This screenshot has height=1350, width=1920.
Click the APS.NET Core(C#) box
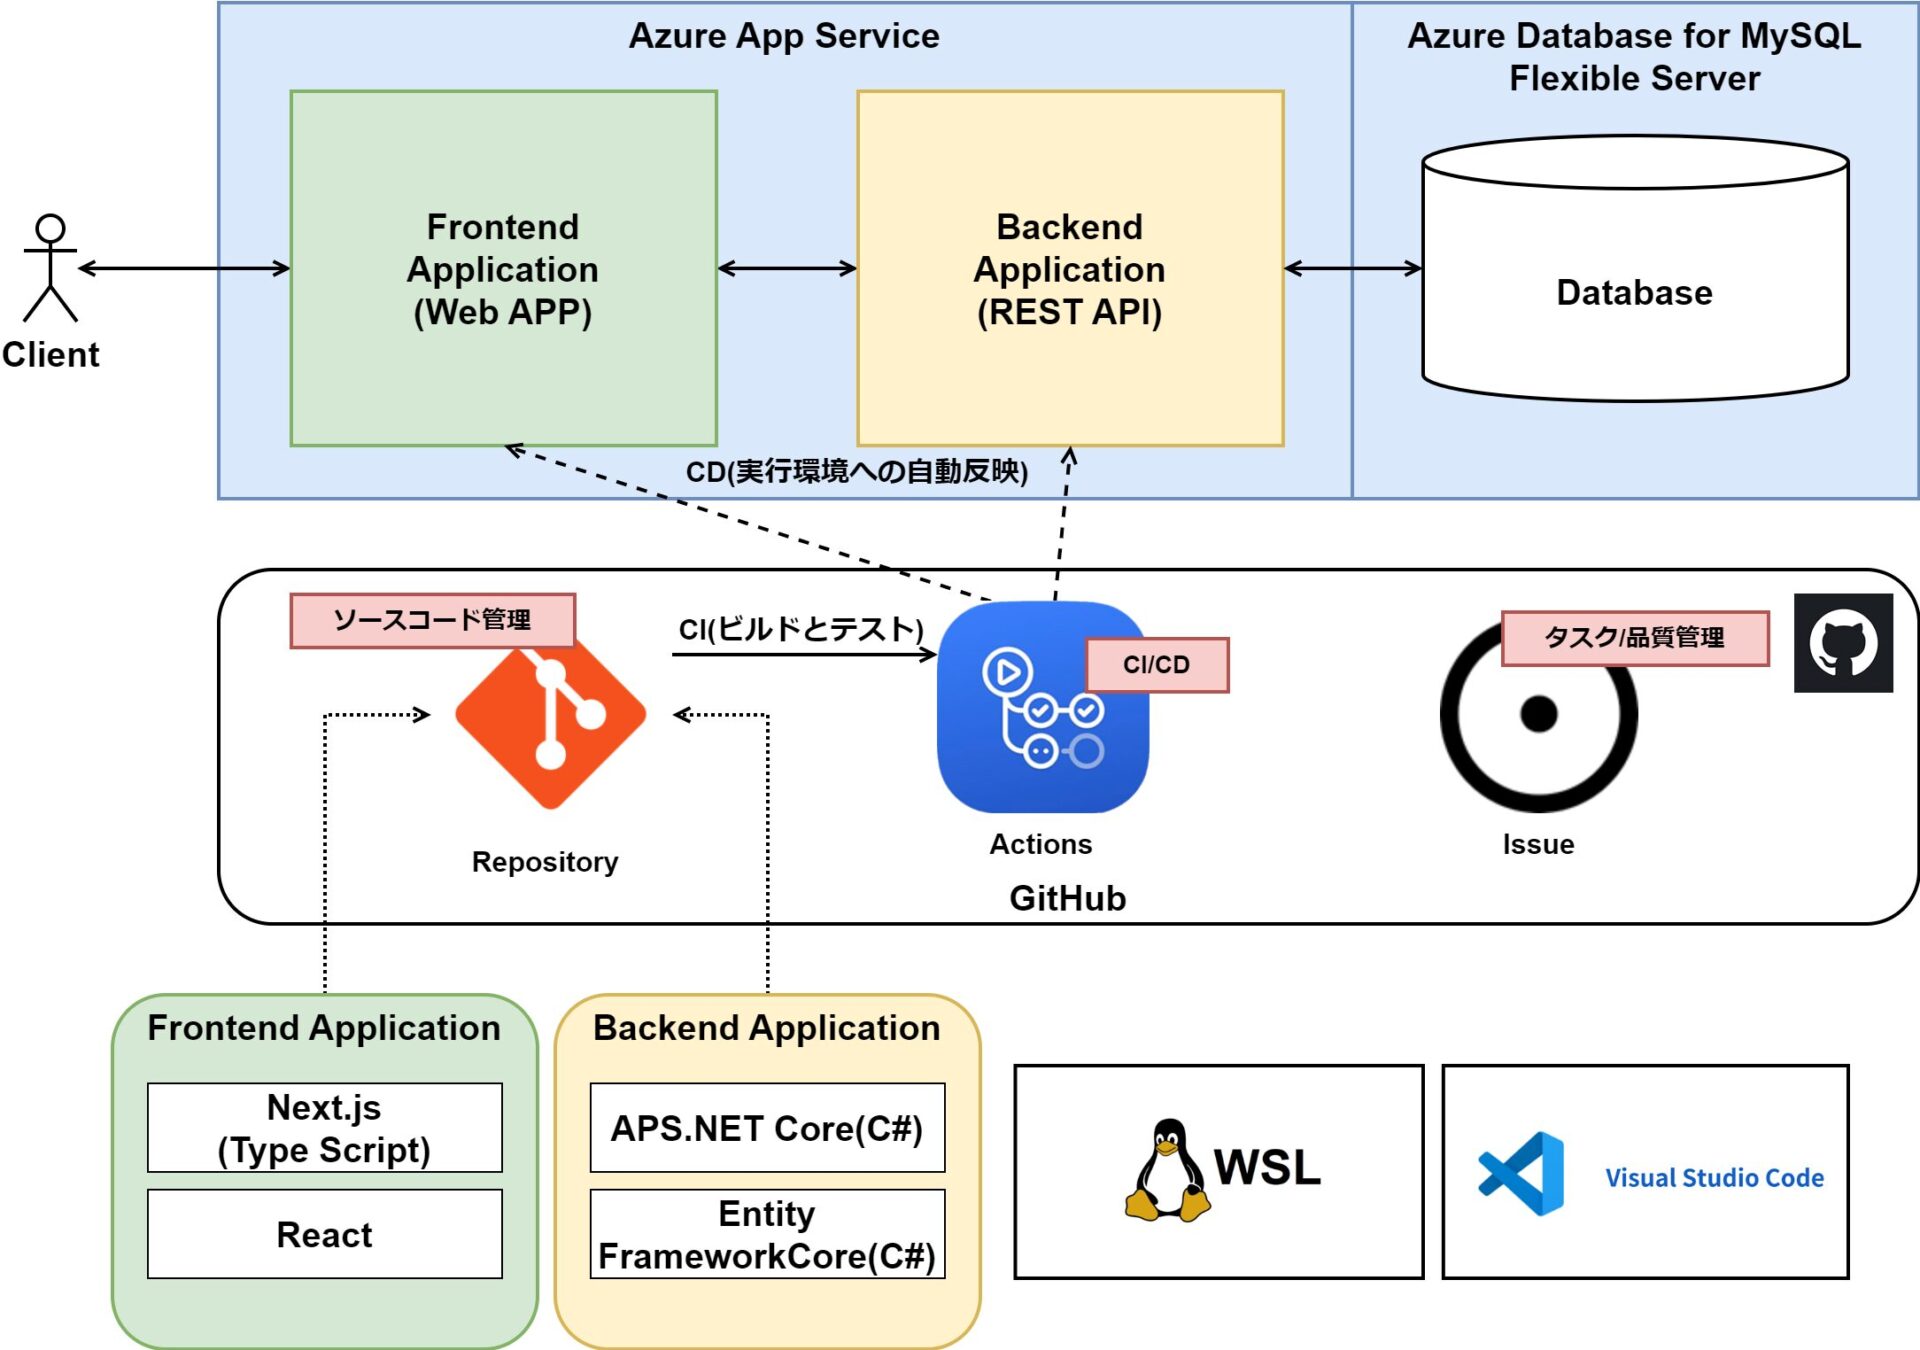point(767,1128)
